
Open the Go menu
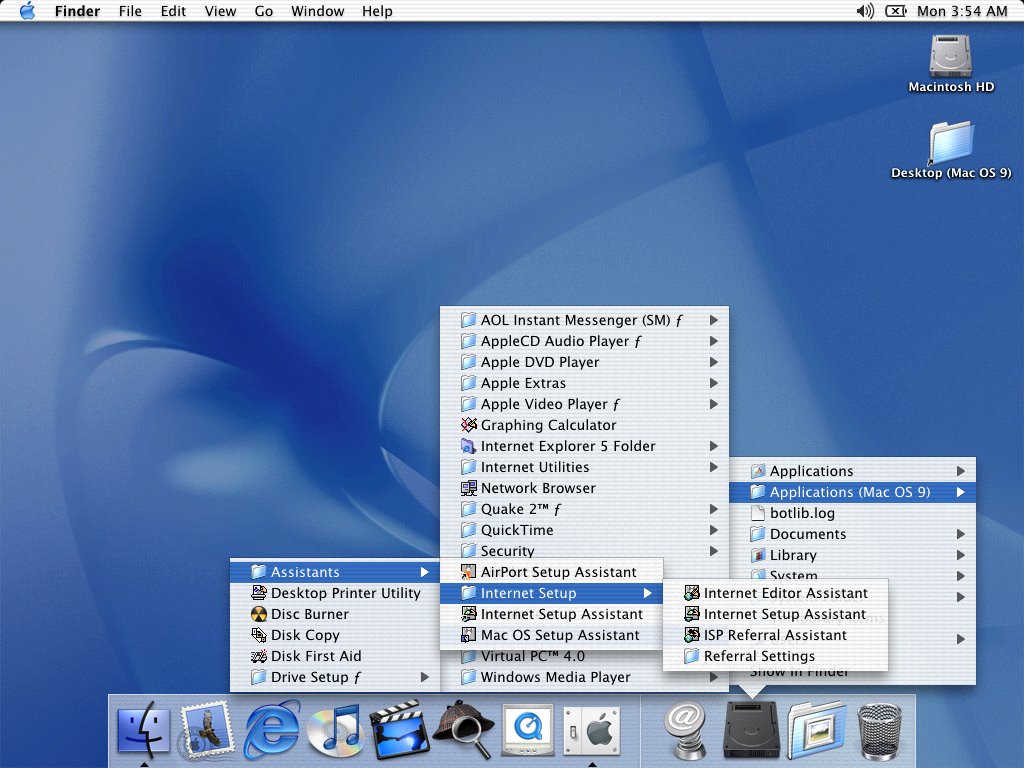(x=263, y=11)
